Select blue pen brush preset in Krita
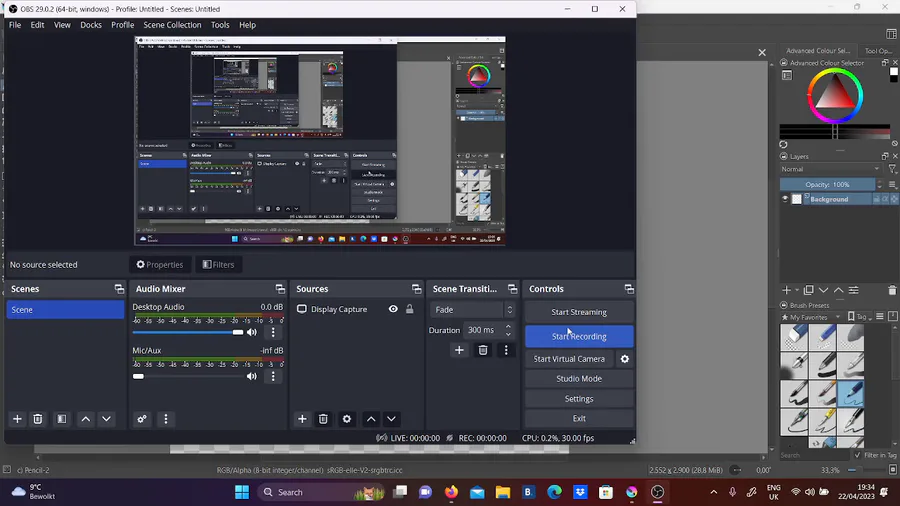This screenshot has width=900, height=506. pyautogui.click(x=850, y=394)
